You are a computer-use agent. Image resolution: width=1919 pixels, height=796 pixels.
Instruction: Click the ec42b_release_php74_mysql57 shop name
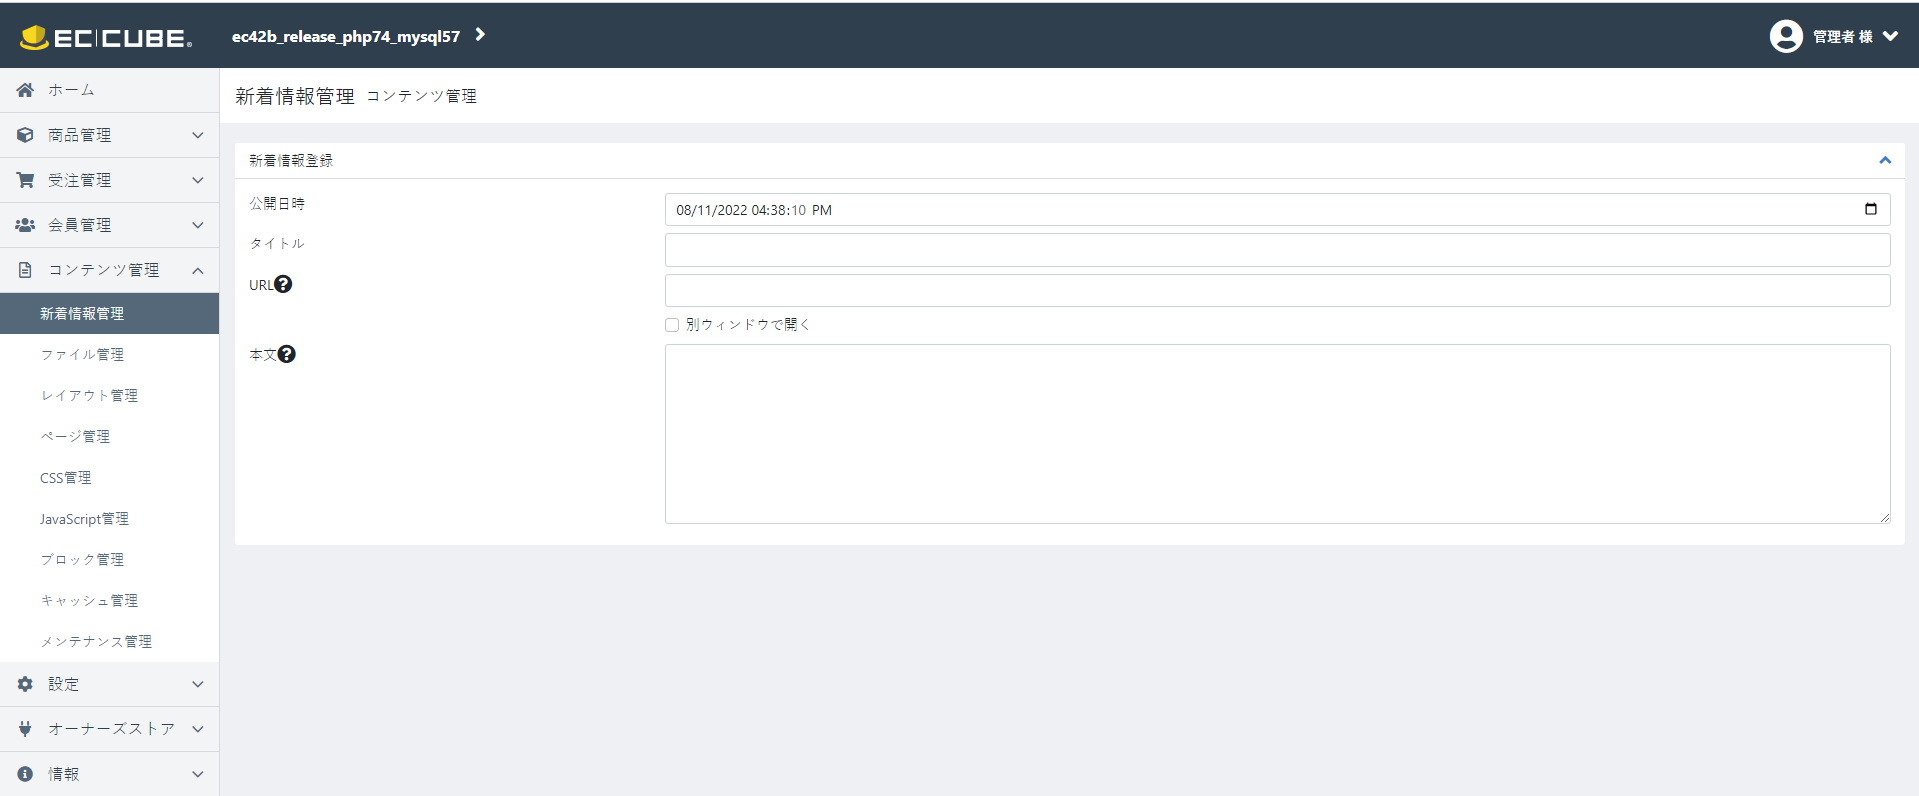point(346,36)
